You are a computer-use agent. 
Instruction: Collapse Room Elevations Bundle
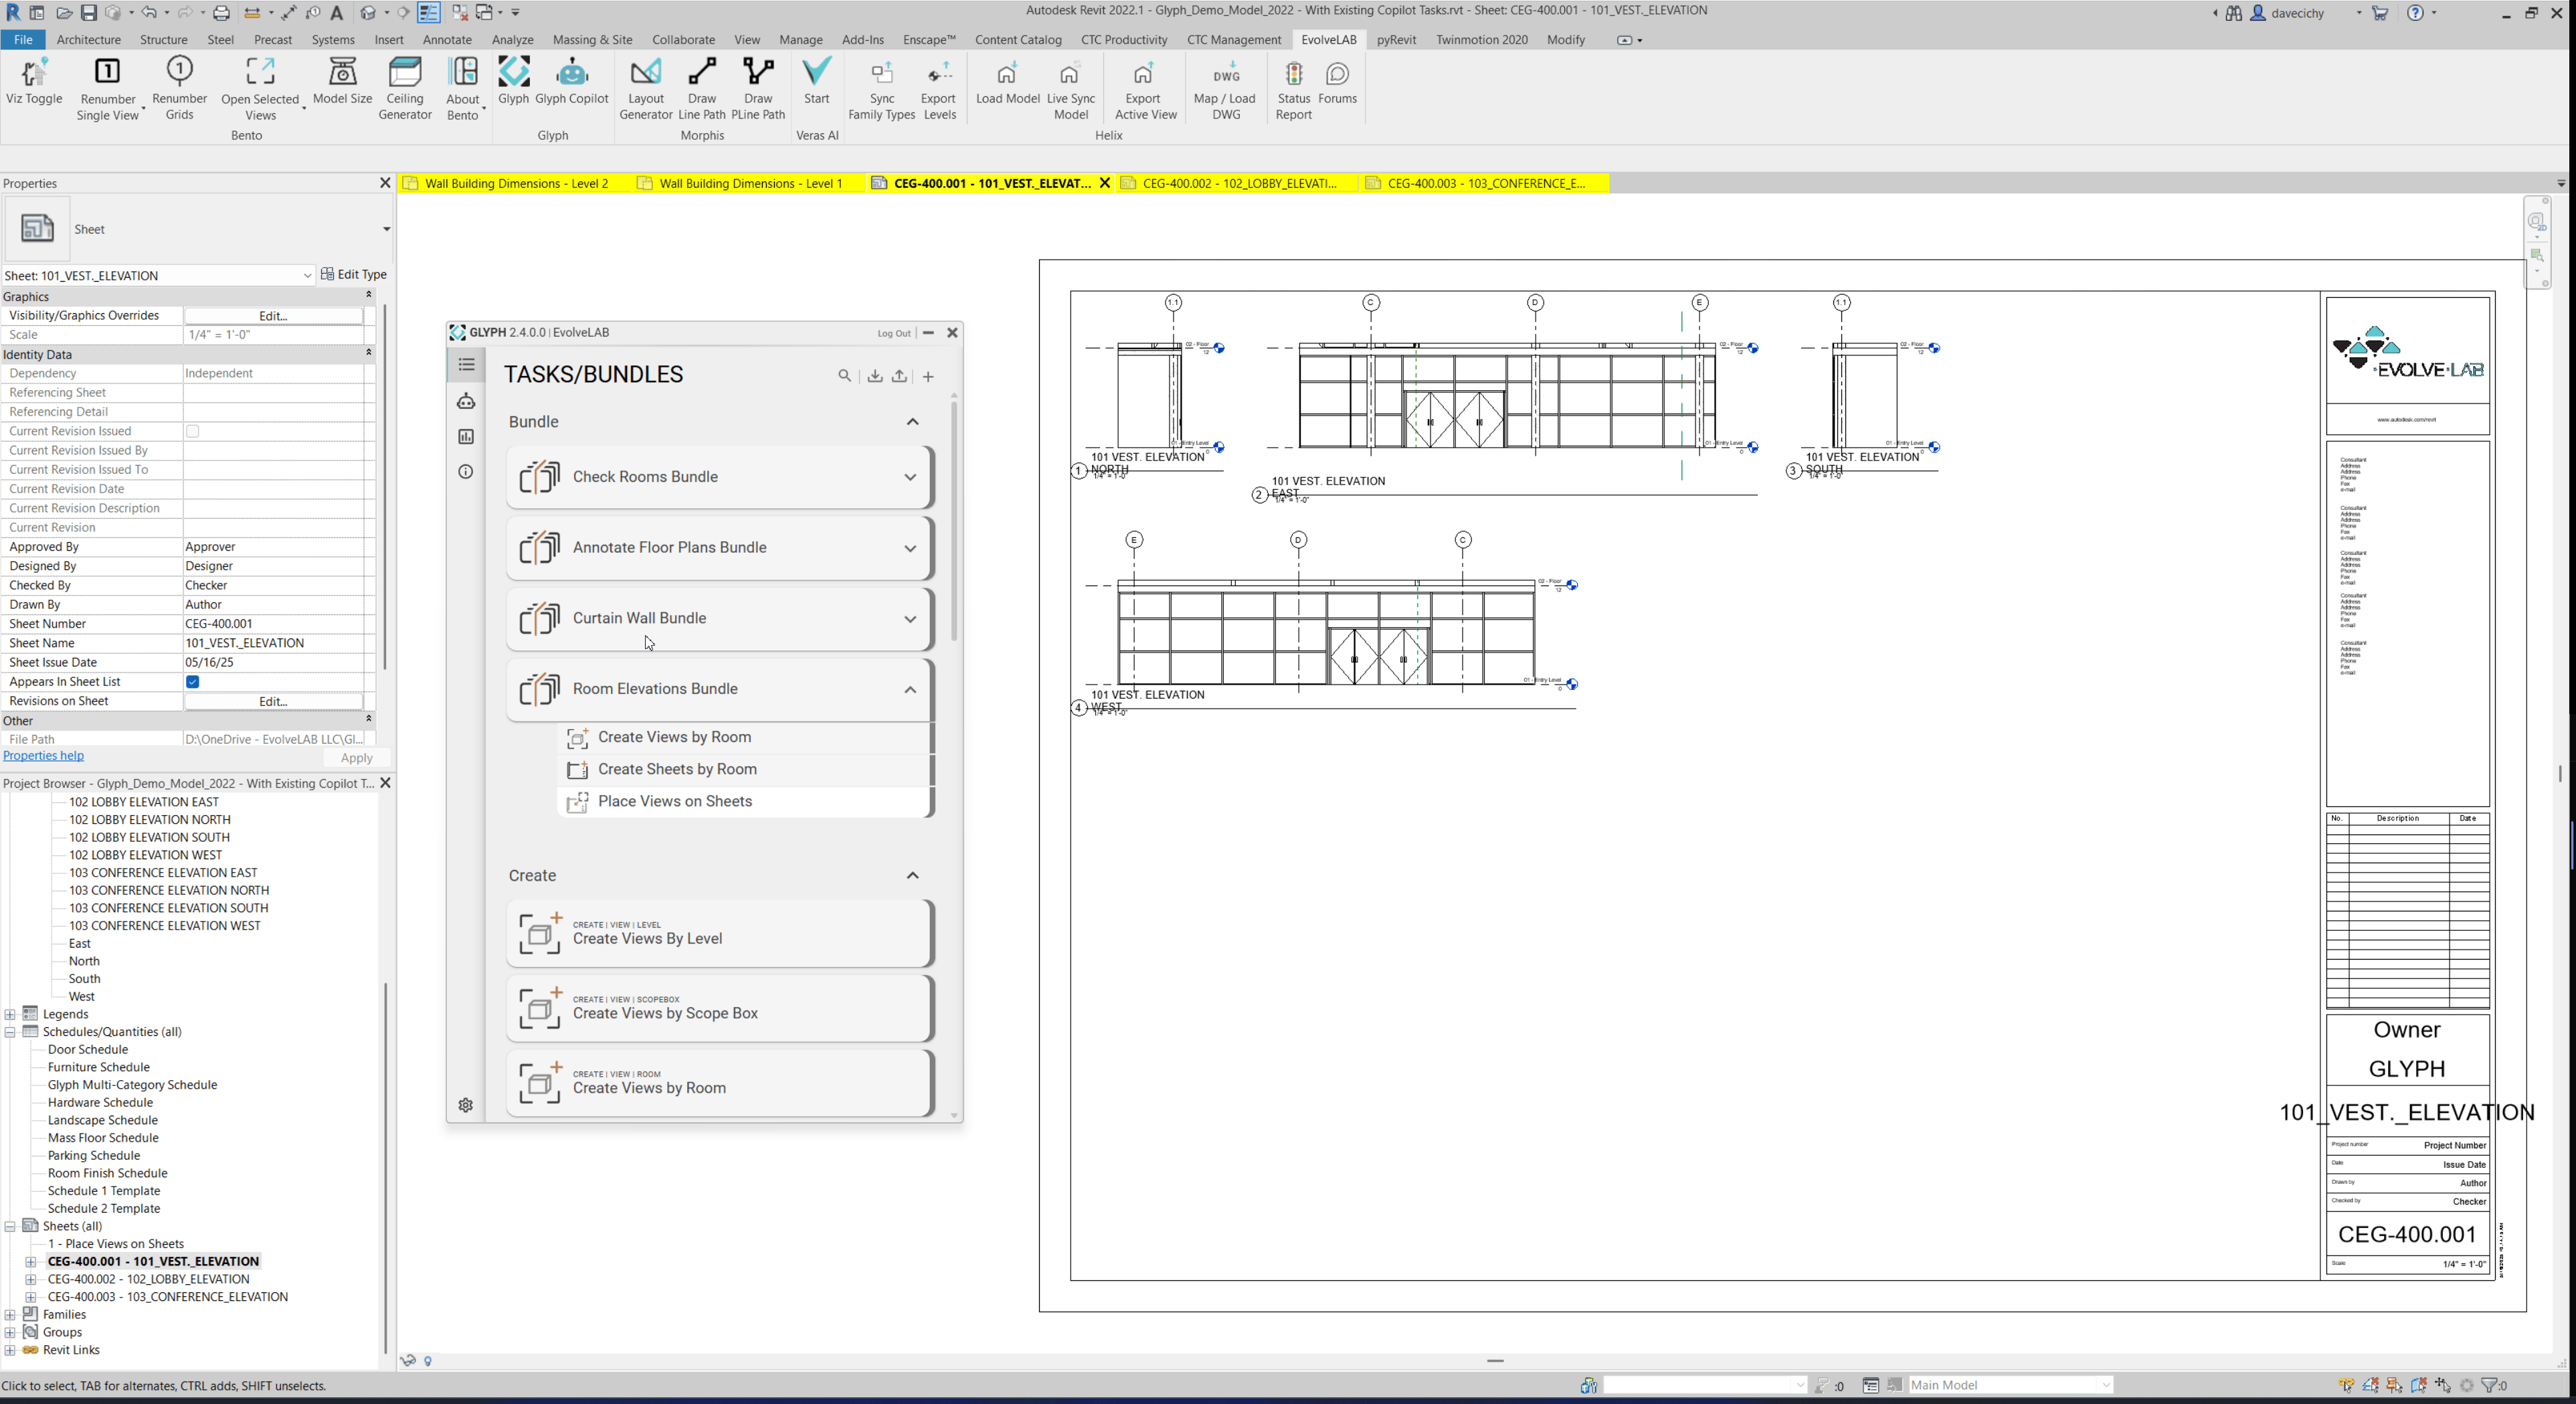point(910,689)
